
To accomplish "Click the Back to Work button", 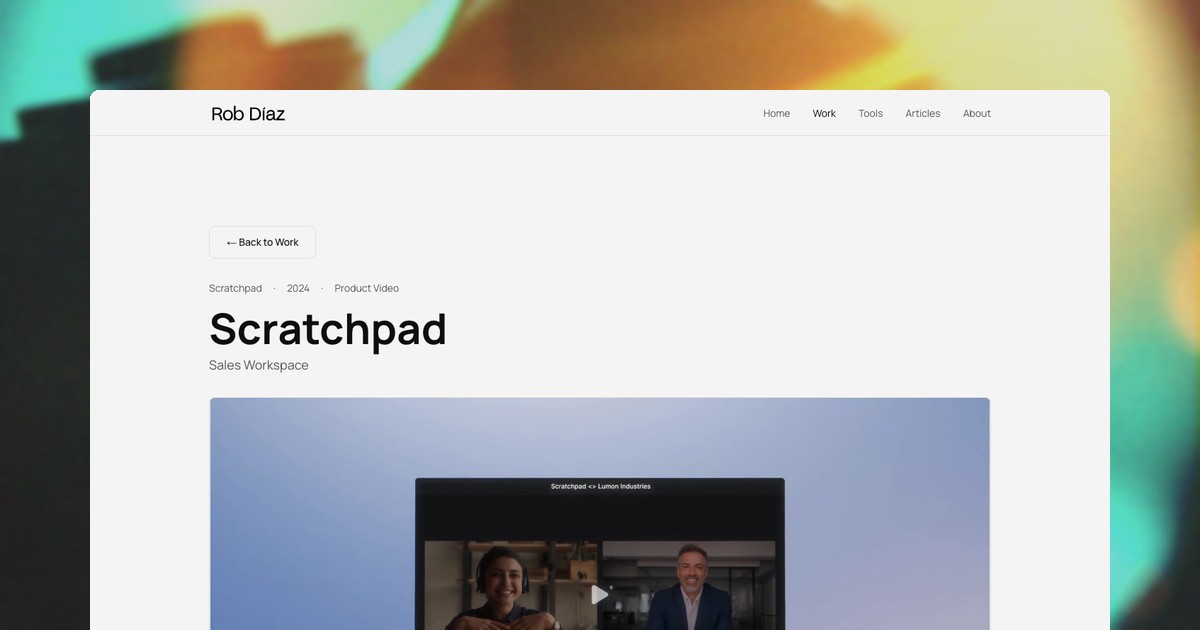I will (x=262, y=242).
